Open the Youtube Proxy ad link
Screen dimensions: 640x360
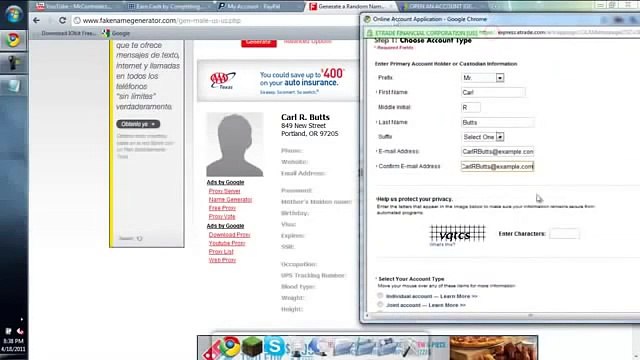[227, 243]
